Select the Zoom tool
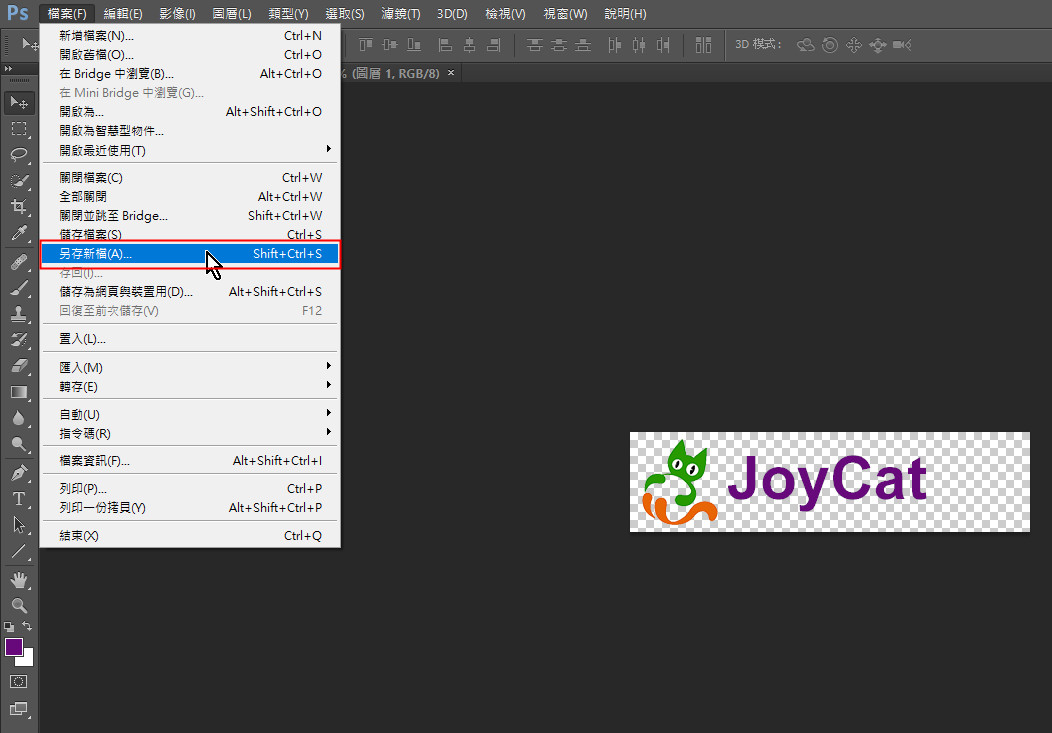Screen dimensions: 1052x733 (19, 606)
